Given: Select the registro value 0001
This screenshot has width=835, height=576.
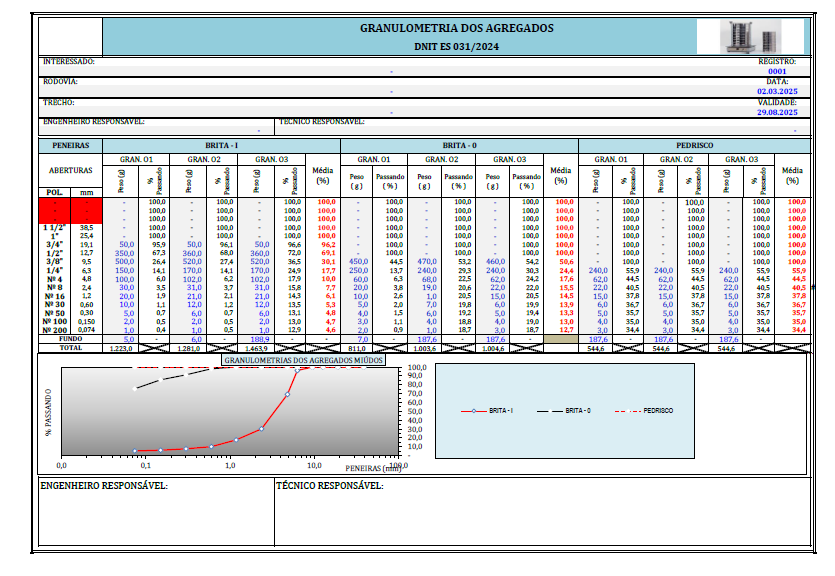Looking at the screenshot, I should [x=777, y=71].
